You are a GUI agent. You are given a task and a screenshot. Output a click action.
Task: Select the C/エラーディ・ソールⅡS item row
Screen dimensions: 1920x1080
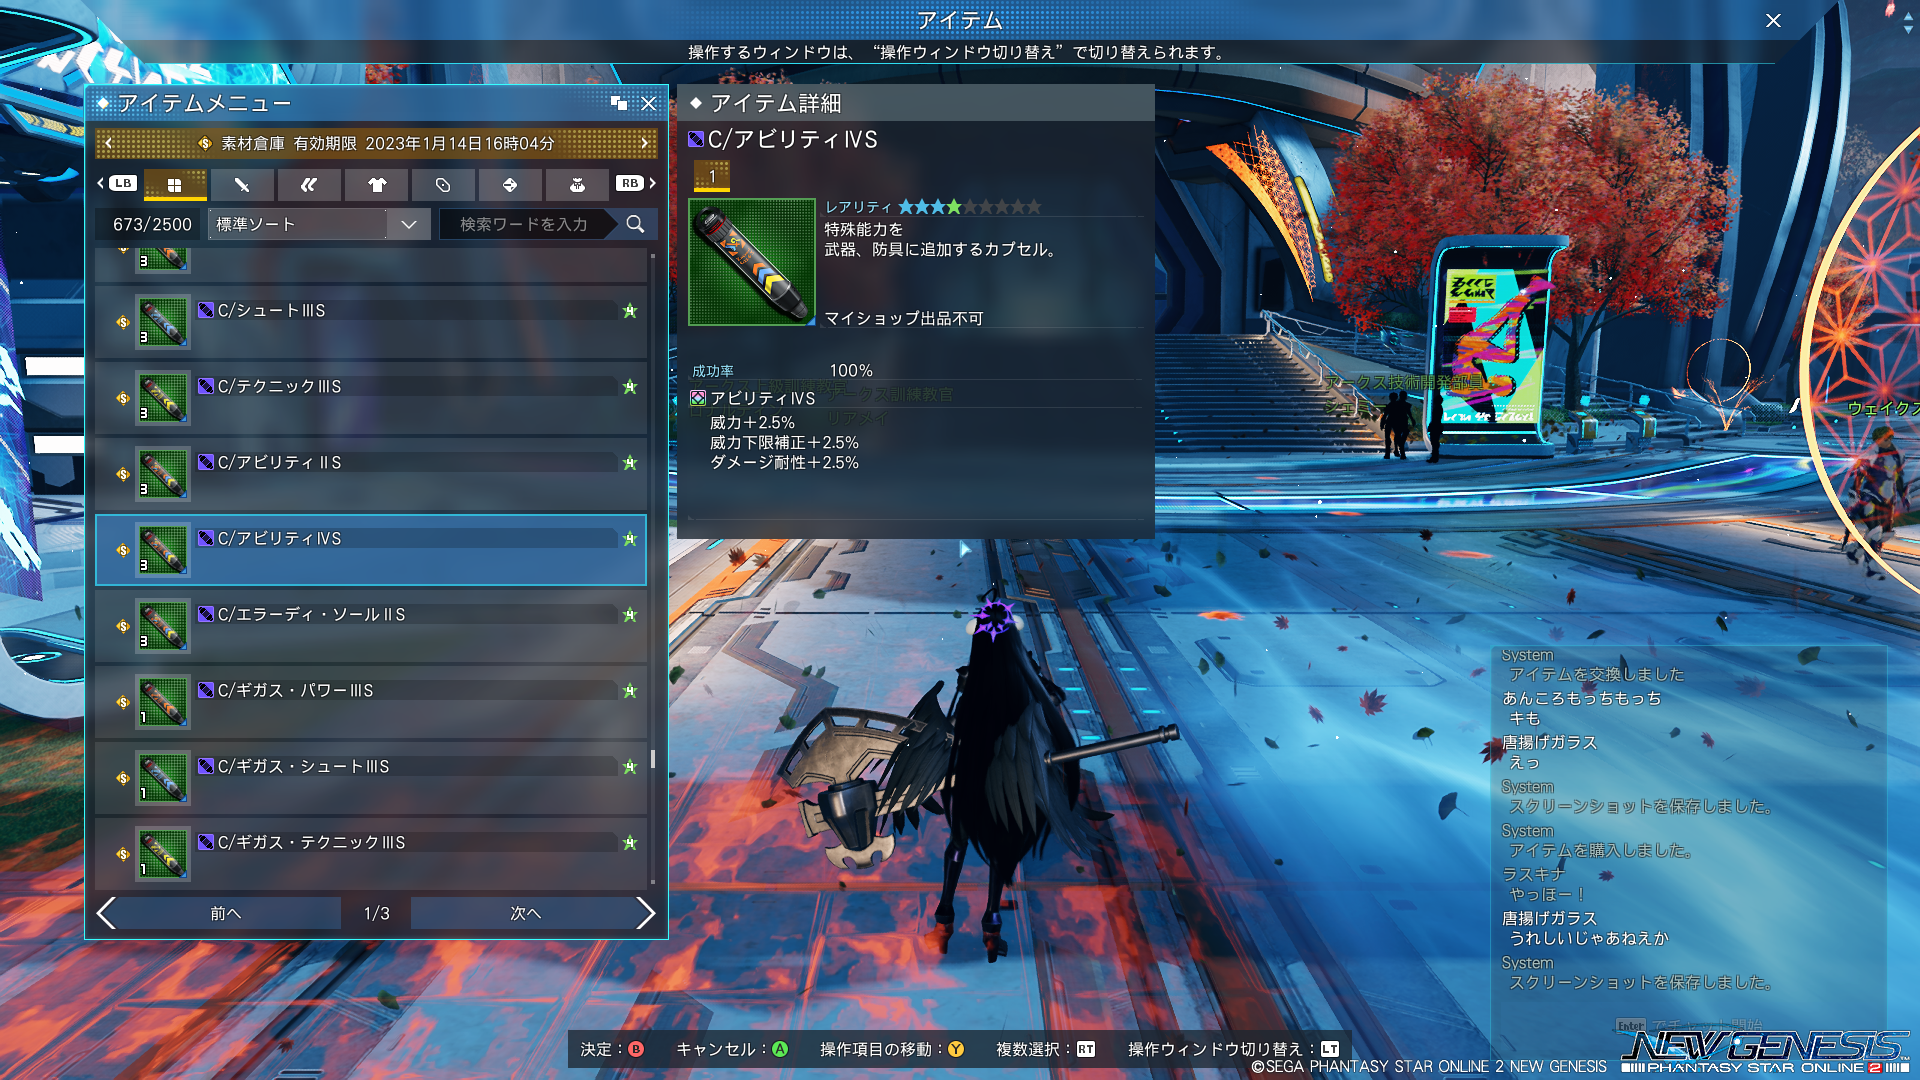click(x=371, y=626)
